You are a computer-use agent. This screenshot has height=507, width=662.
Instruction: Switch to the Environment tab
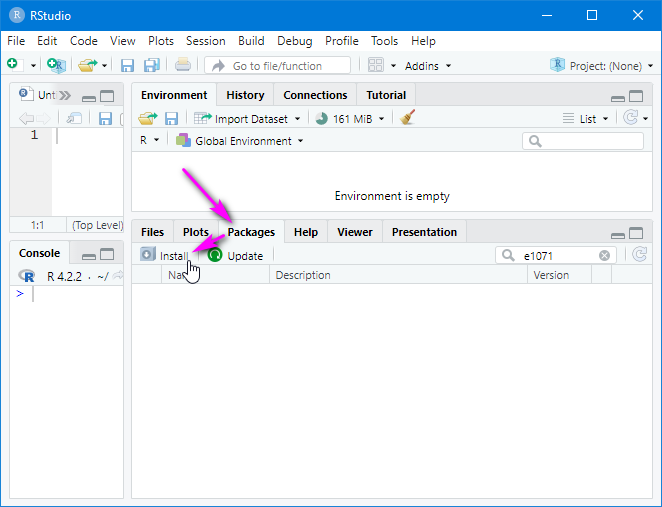pos(174,95)
